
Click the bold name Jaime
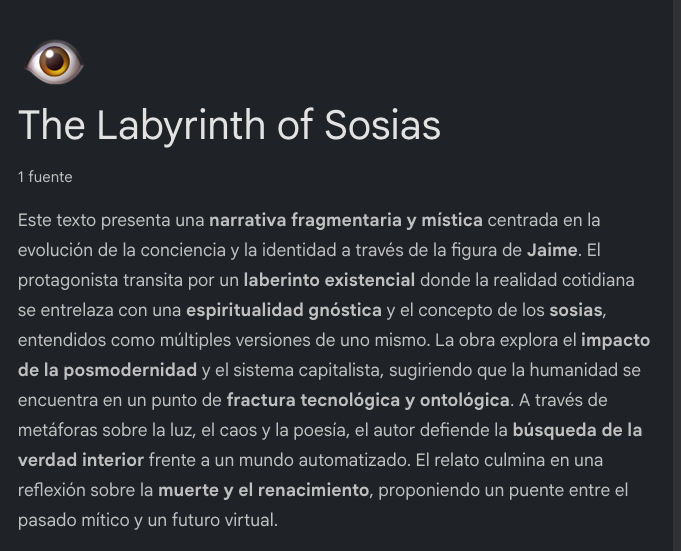coord(552,250)
